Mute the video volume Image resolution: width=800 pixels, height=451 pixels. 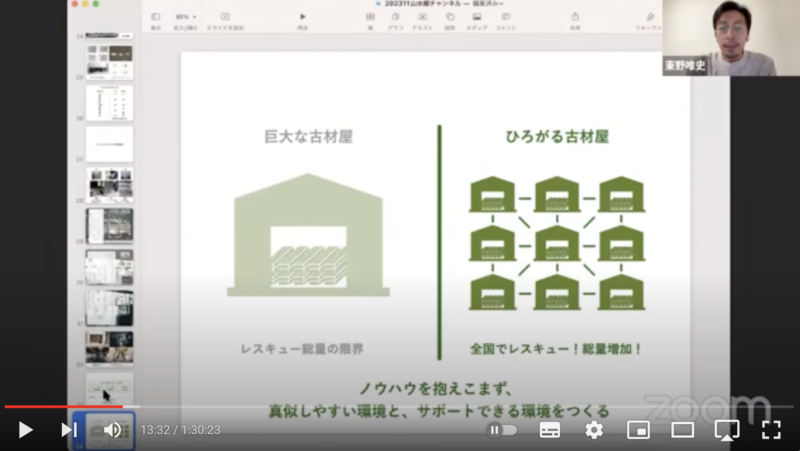[x=112, y=430]
